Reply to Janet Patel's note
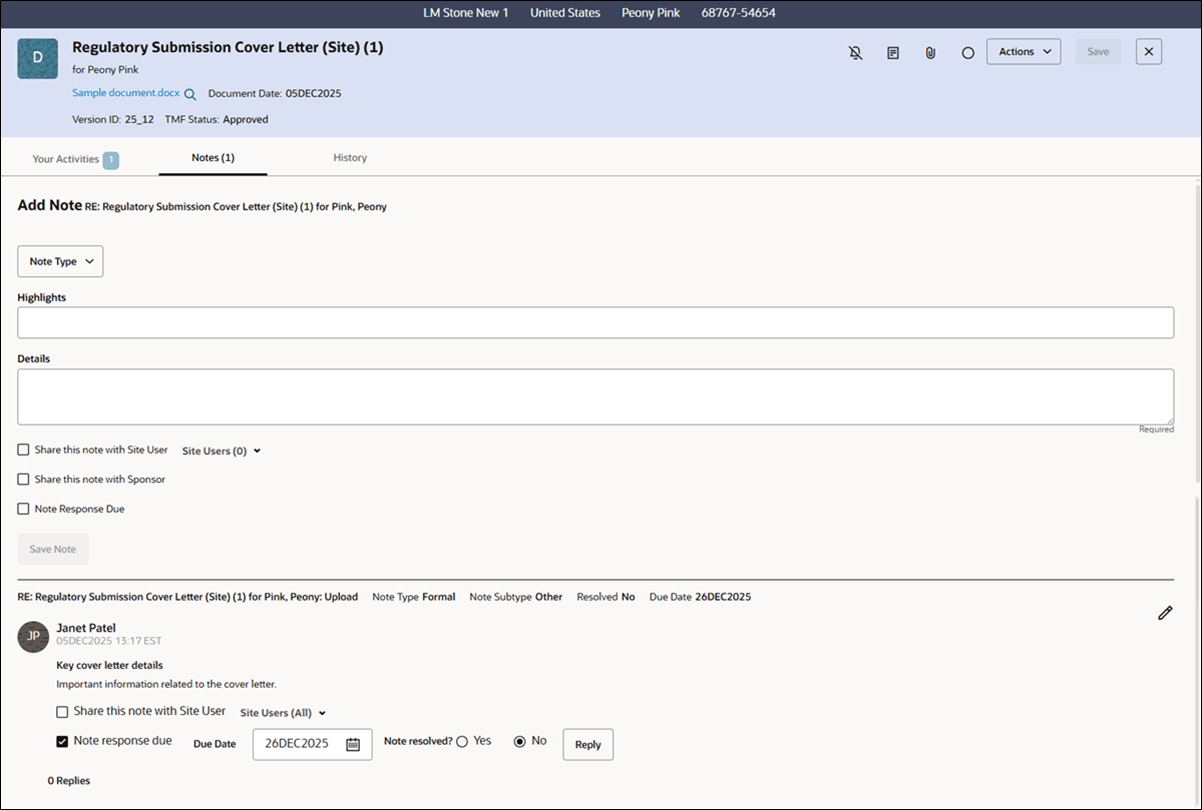This screenshot has height=810, width=1202. click(587, 744)
